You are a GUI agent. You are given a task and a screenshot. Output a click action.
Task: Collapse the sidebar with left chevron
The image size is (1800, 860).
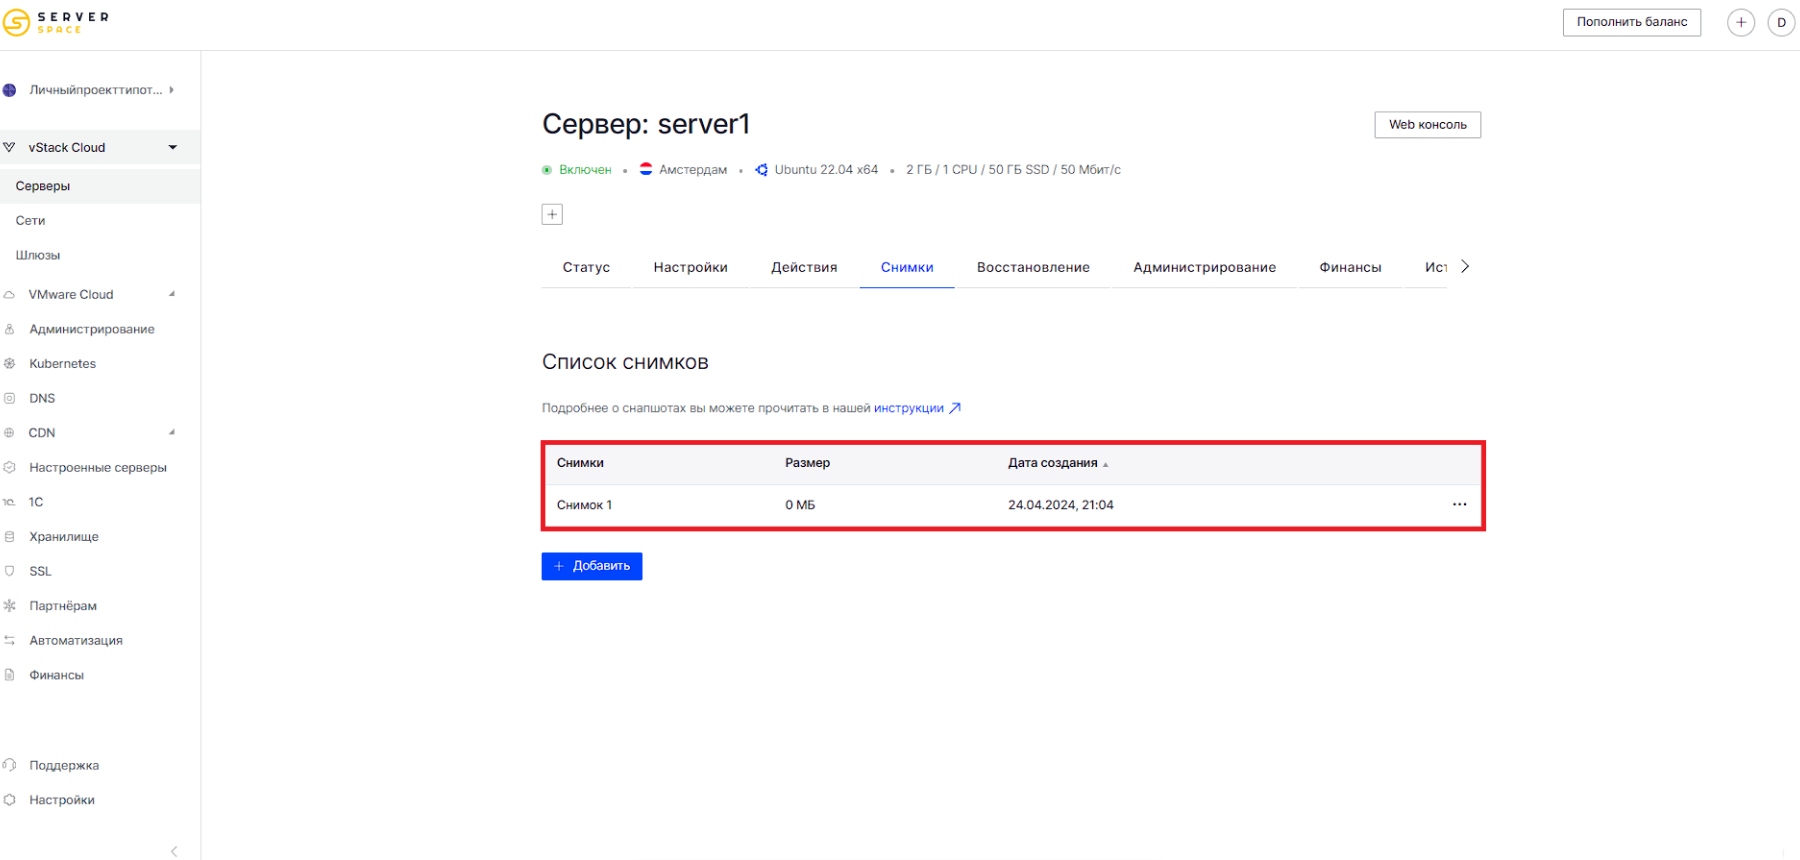coord(174,851)
